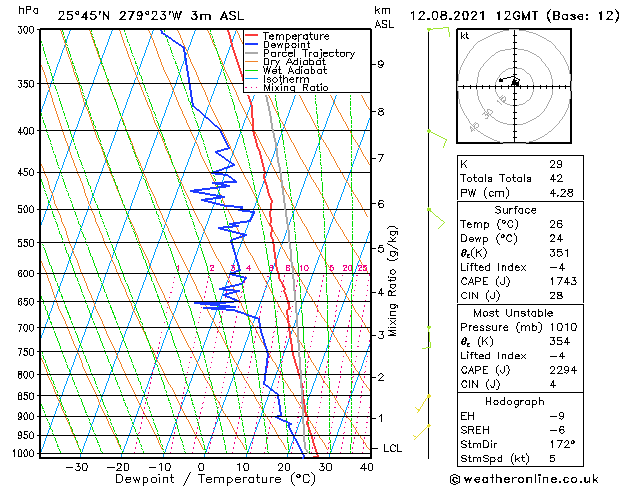Screen dimensions: 629x486
Task: Click the 300 hPa pressure label
Action: (28, 30)
